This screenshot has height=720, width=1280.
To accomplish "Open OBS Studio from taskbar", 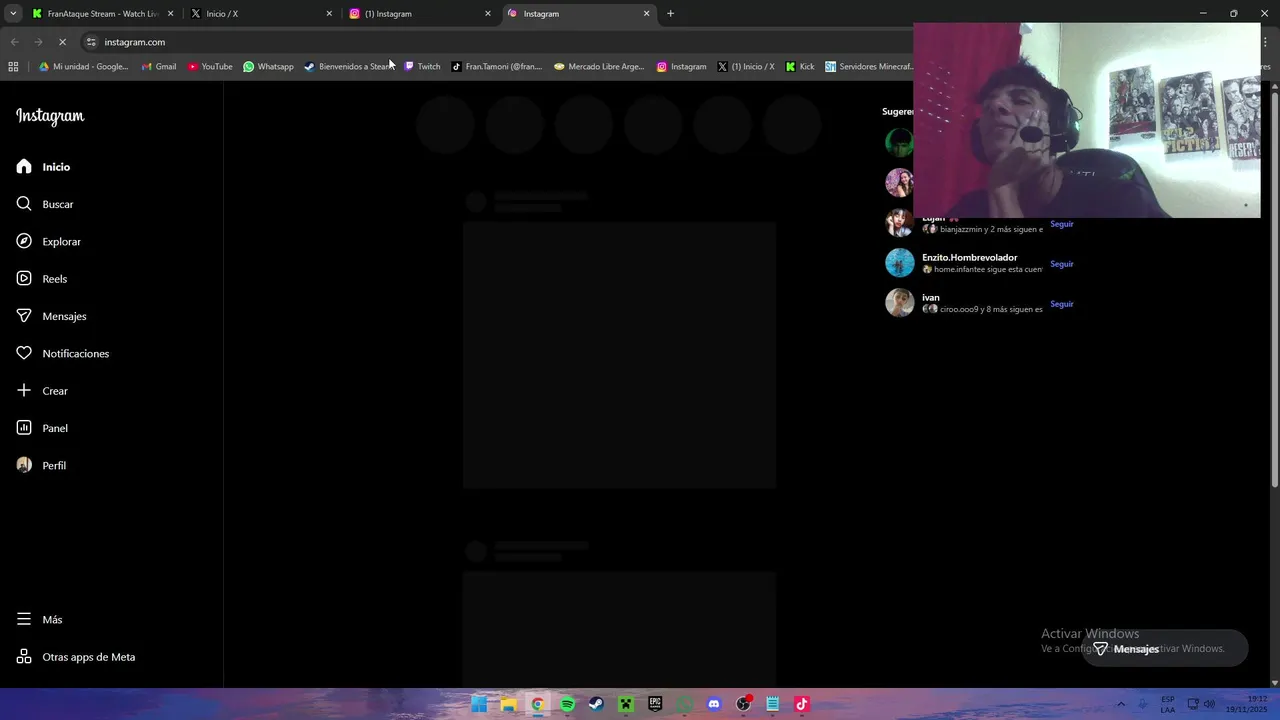I will pyautogui.click(x=743, y=704).
